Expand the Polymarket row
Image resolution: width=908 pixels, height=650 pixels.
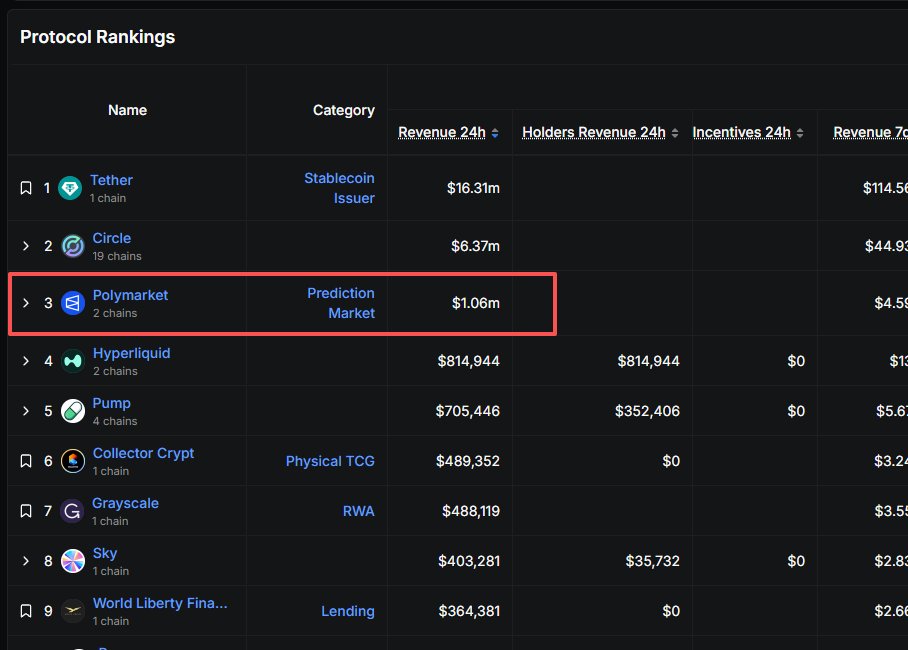26,302
